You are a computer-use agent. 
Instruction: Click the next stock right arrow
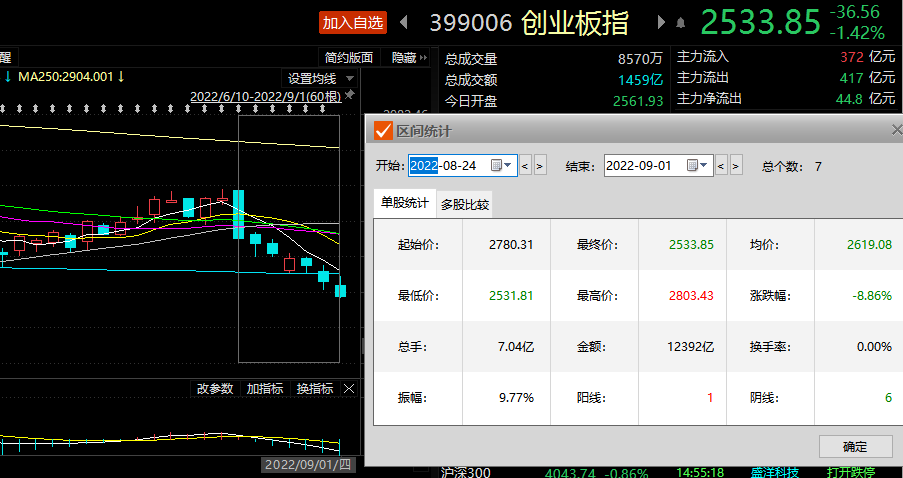661,21
